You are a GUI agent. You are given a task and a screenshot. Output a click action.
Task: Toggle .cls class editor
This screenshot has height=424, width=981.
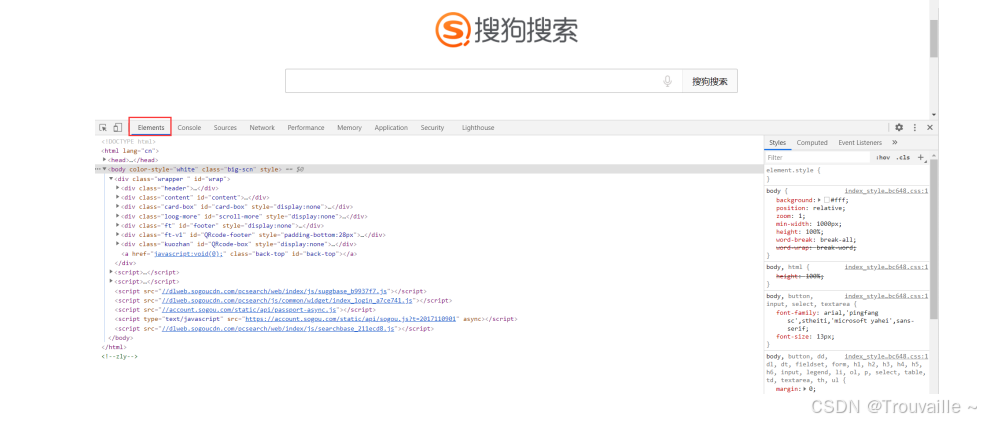click(x=903, y=158)
